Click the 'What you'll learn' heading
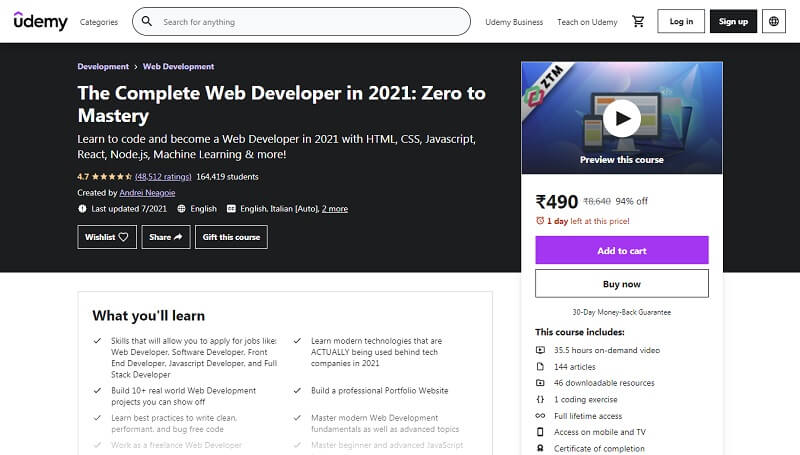Image resolution: width=800 pixels, height=455 pixels. 148,316
